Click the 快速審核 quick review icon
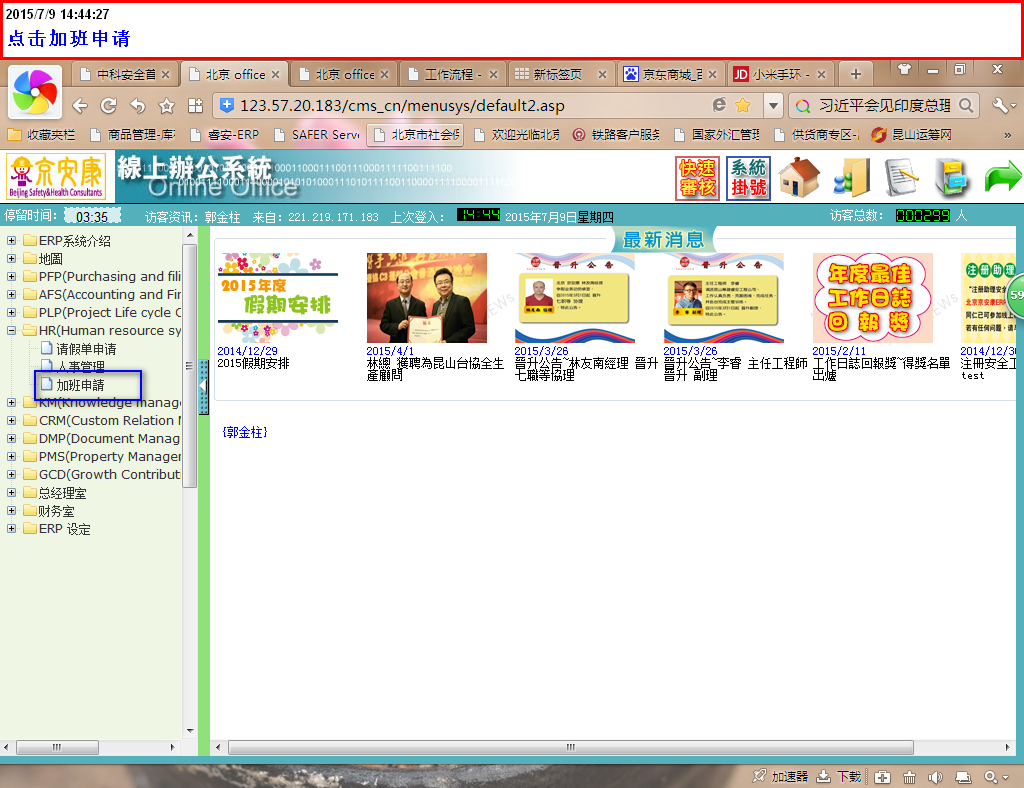 tap(697, 178)
